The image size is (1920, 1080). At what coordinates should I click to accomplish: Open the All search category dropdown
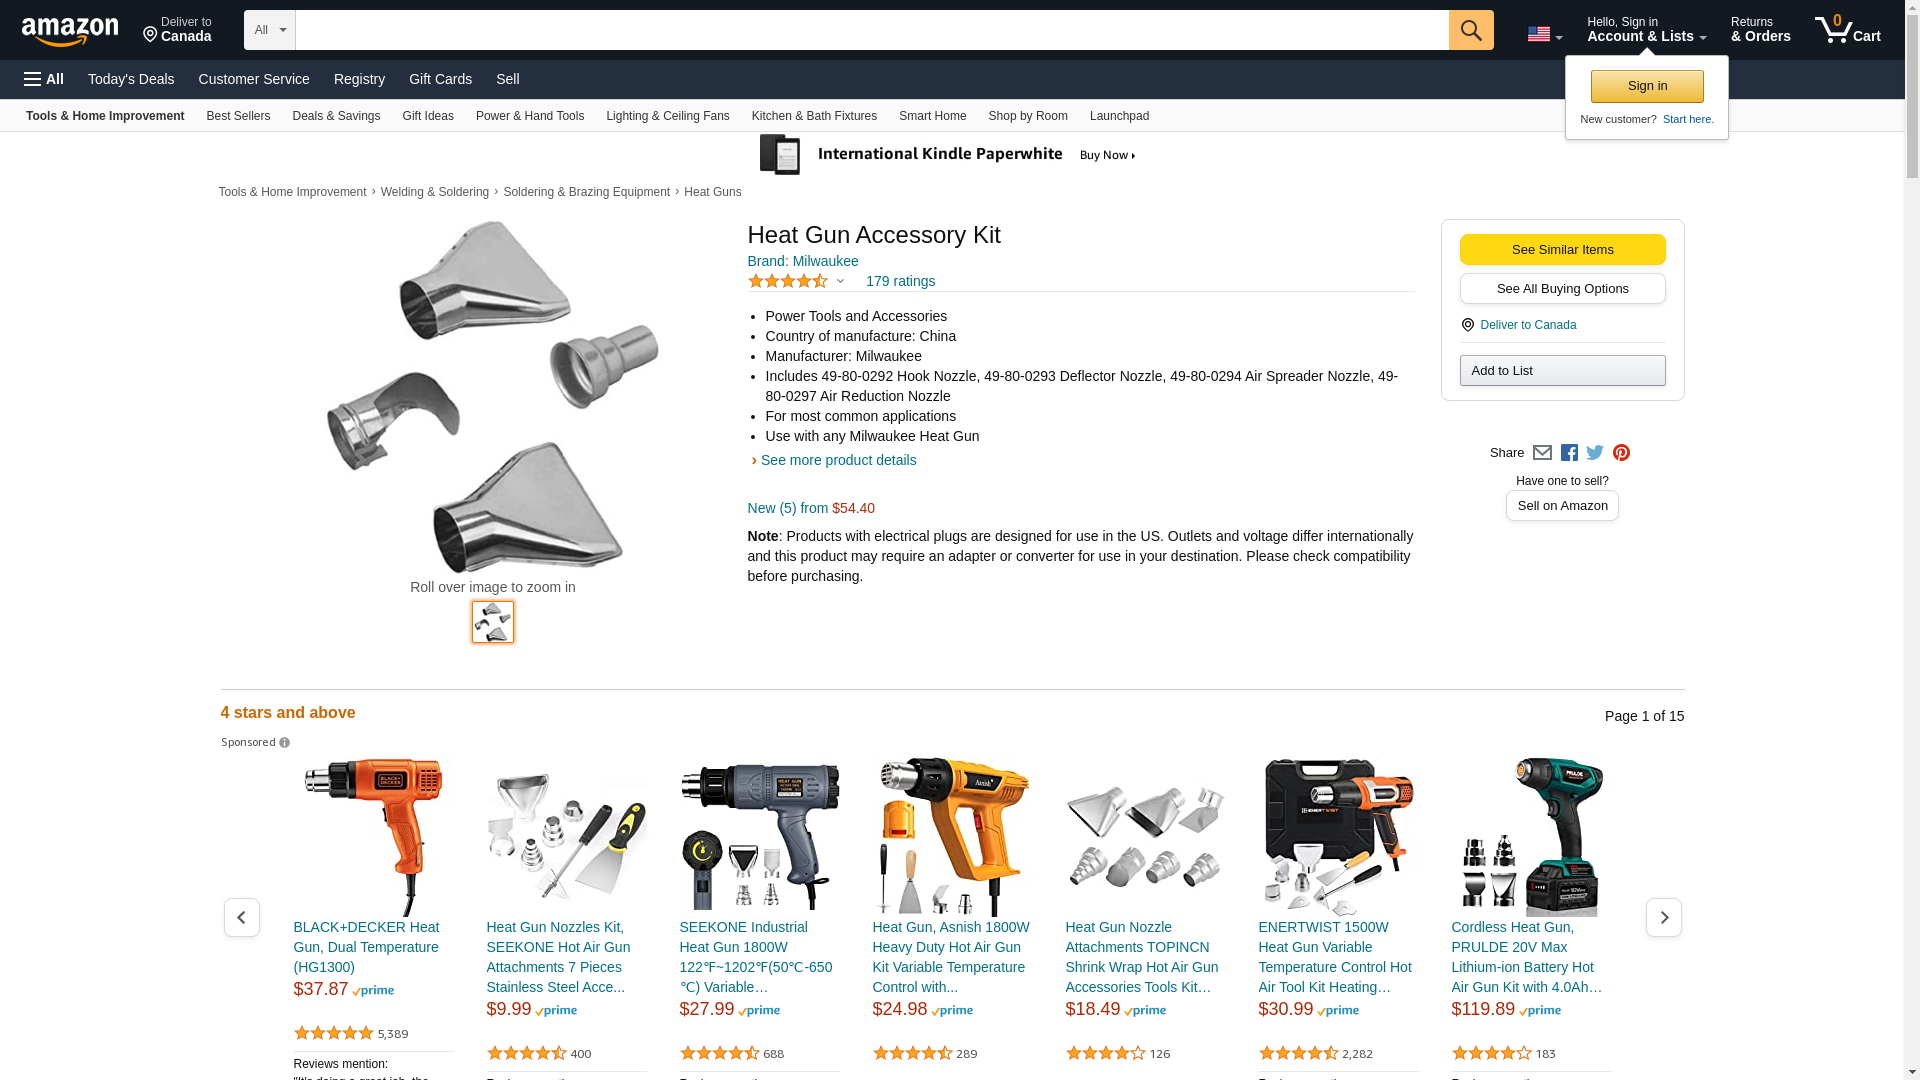pyautogui.click(x=270, y=30)
